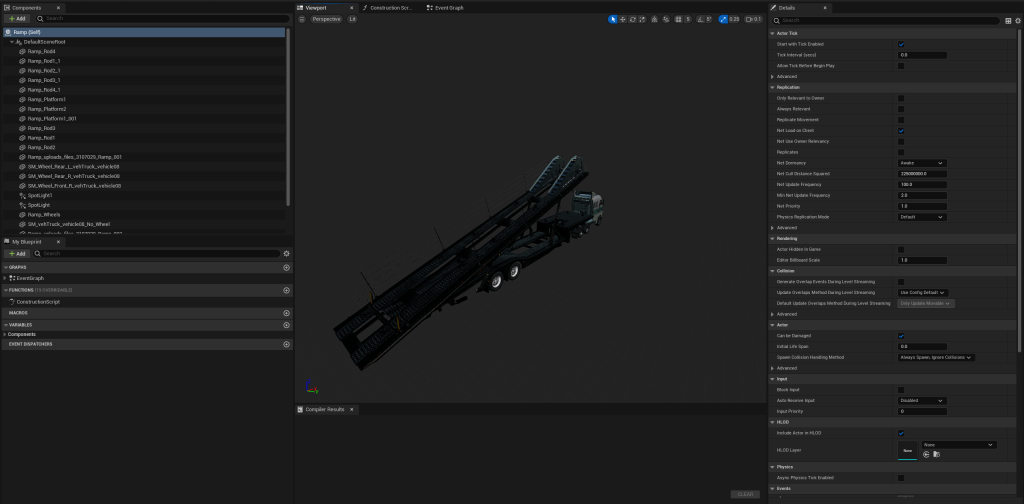Enable the Always Relevant checkbox
The width and height of the screenshot is (1024, 504).
[x=901, y=109]
